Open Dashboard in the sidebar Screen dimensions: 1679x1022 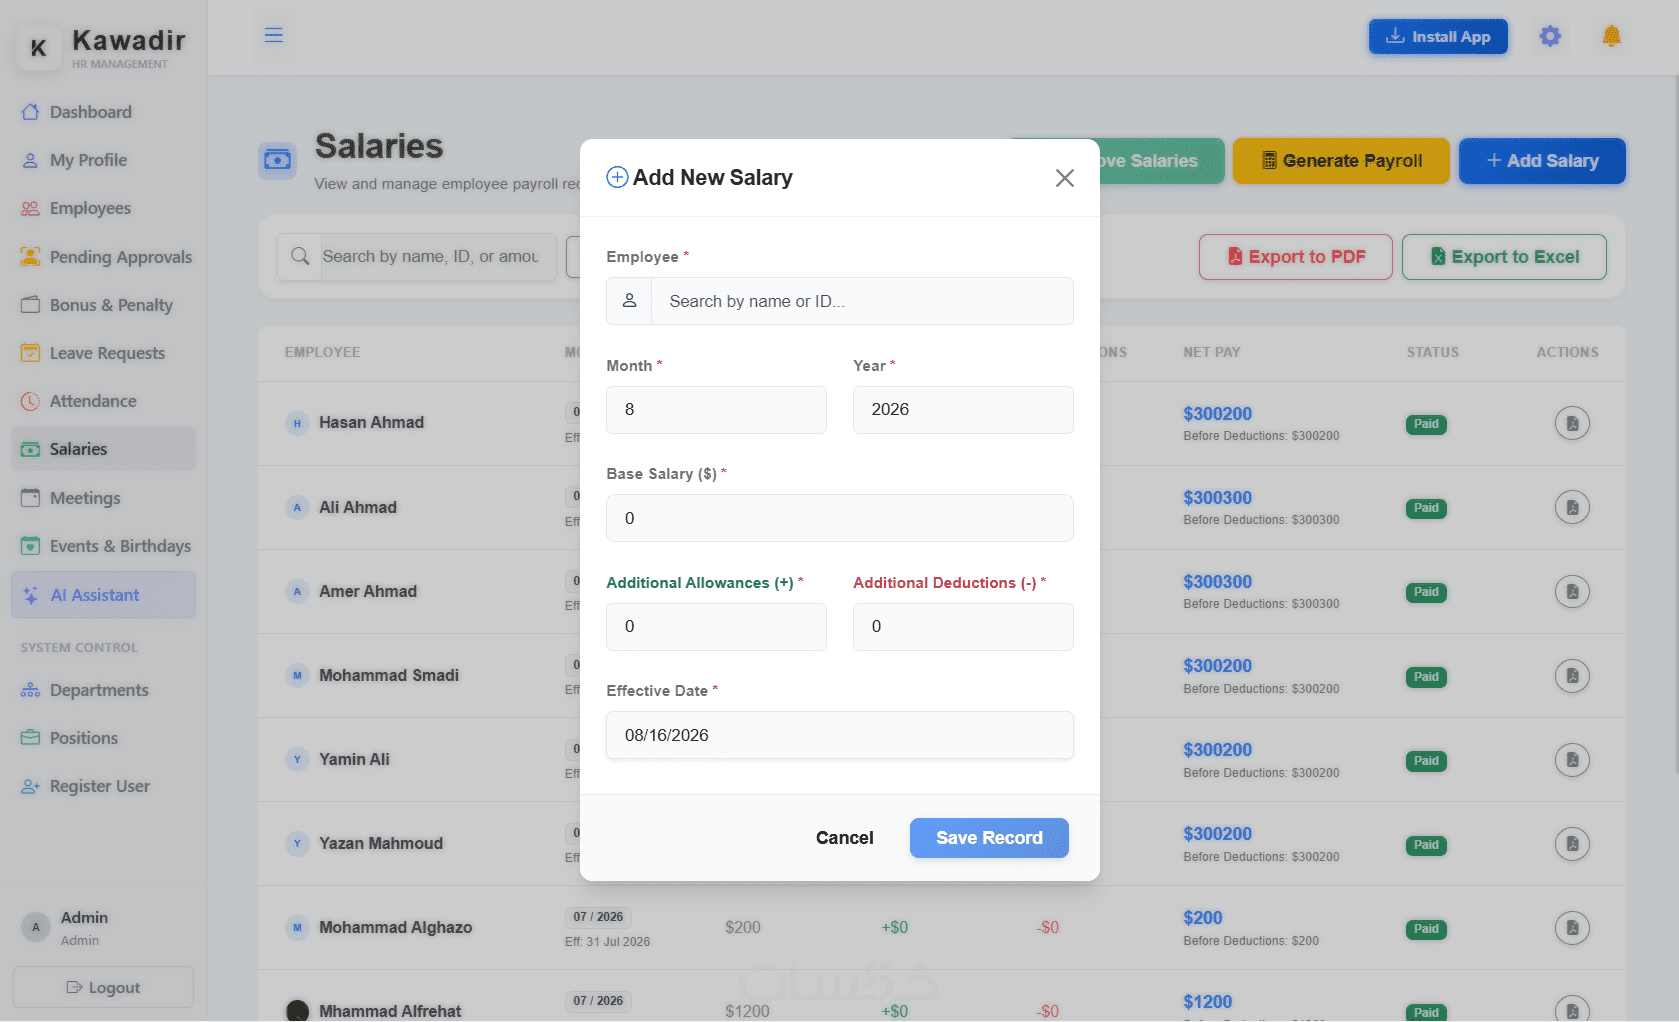(103, 112)
